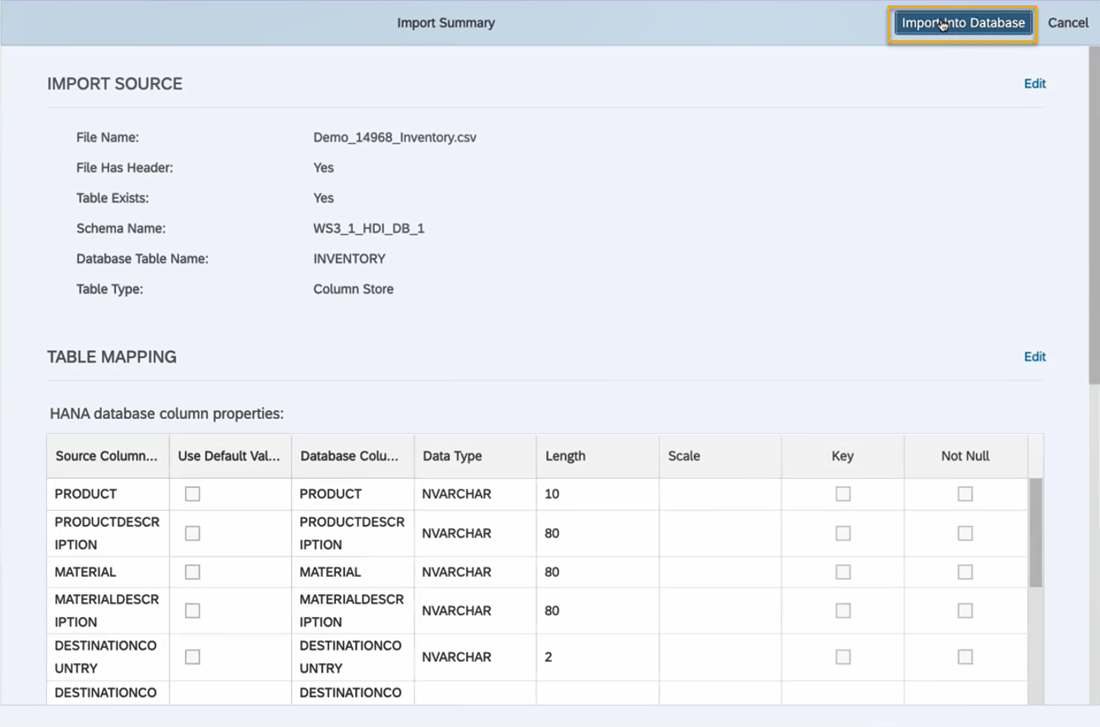
Task: Toggle Use Default Value for DESTINATIONCOUNTRY row
Action: 192,657
